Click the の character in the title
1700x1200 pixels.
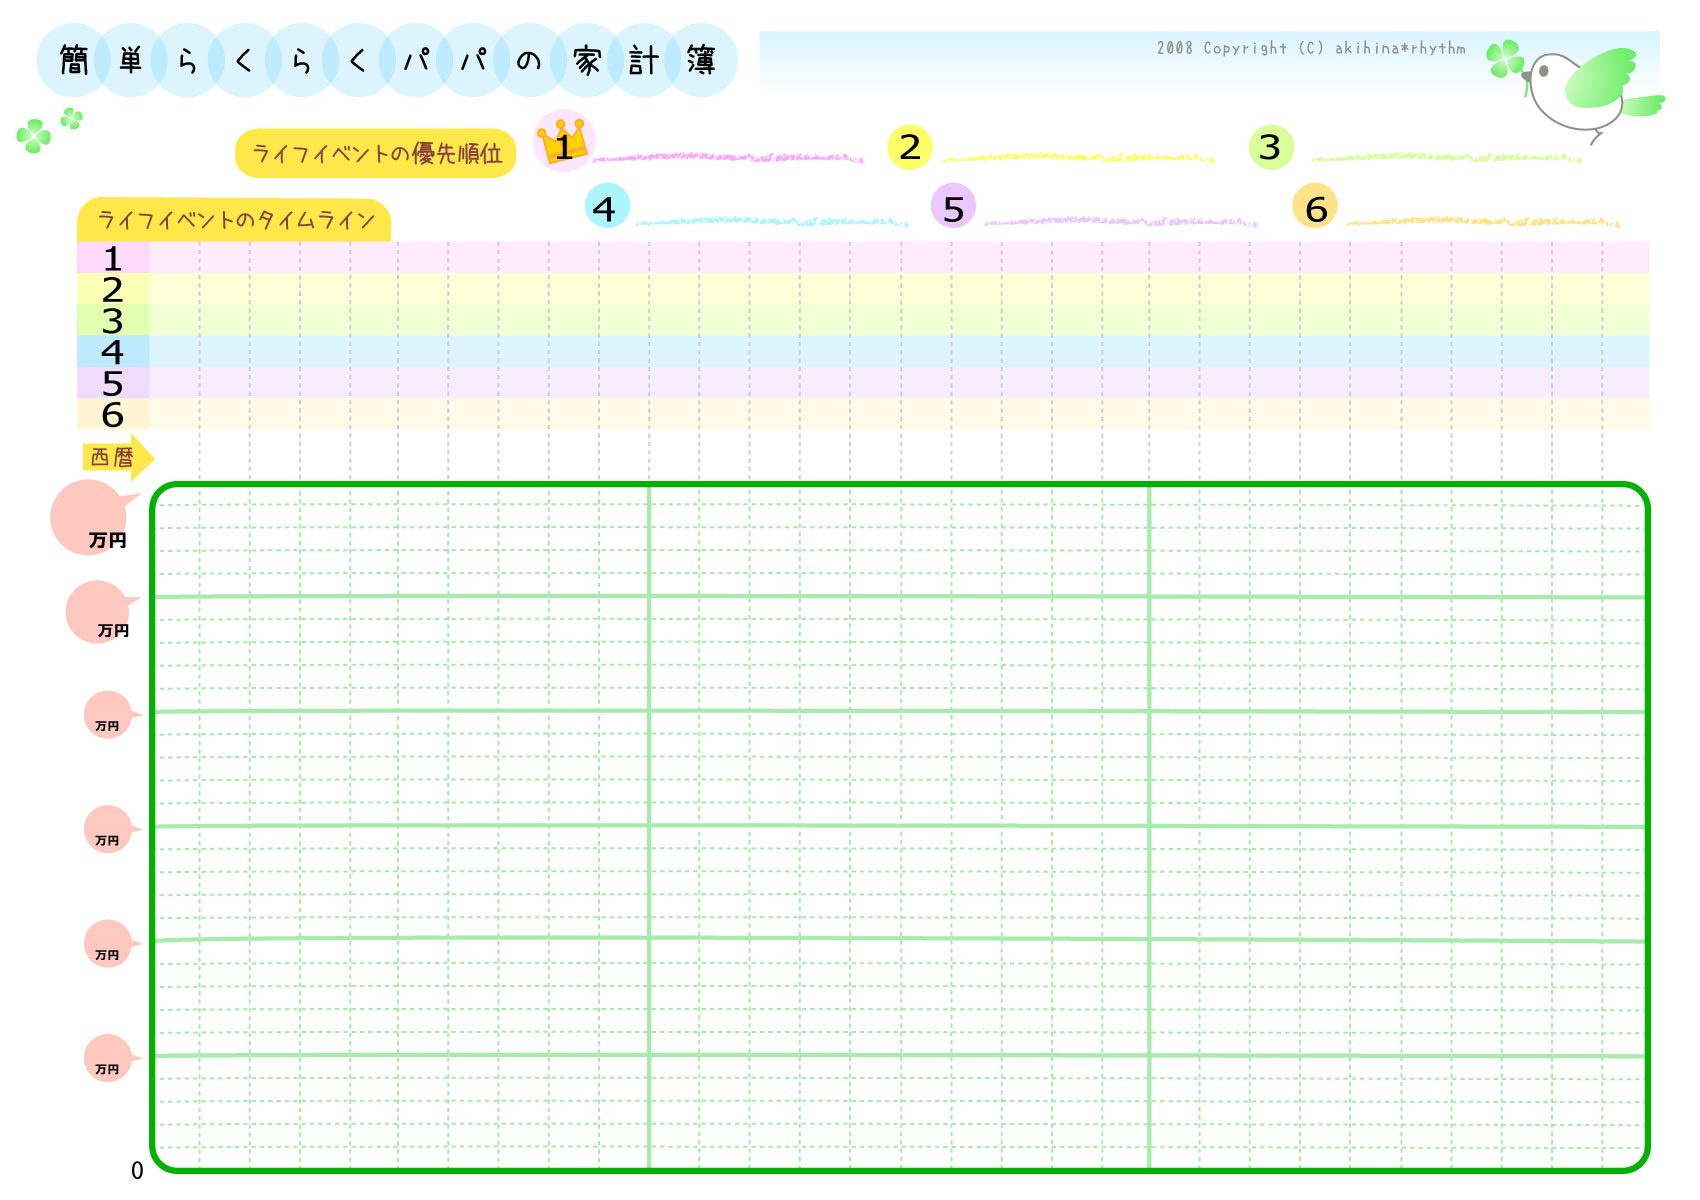(x=529, y=61)
